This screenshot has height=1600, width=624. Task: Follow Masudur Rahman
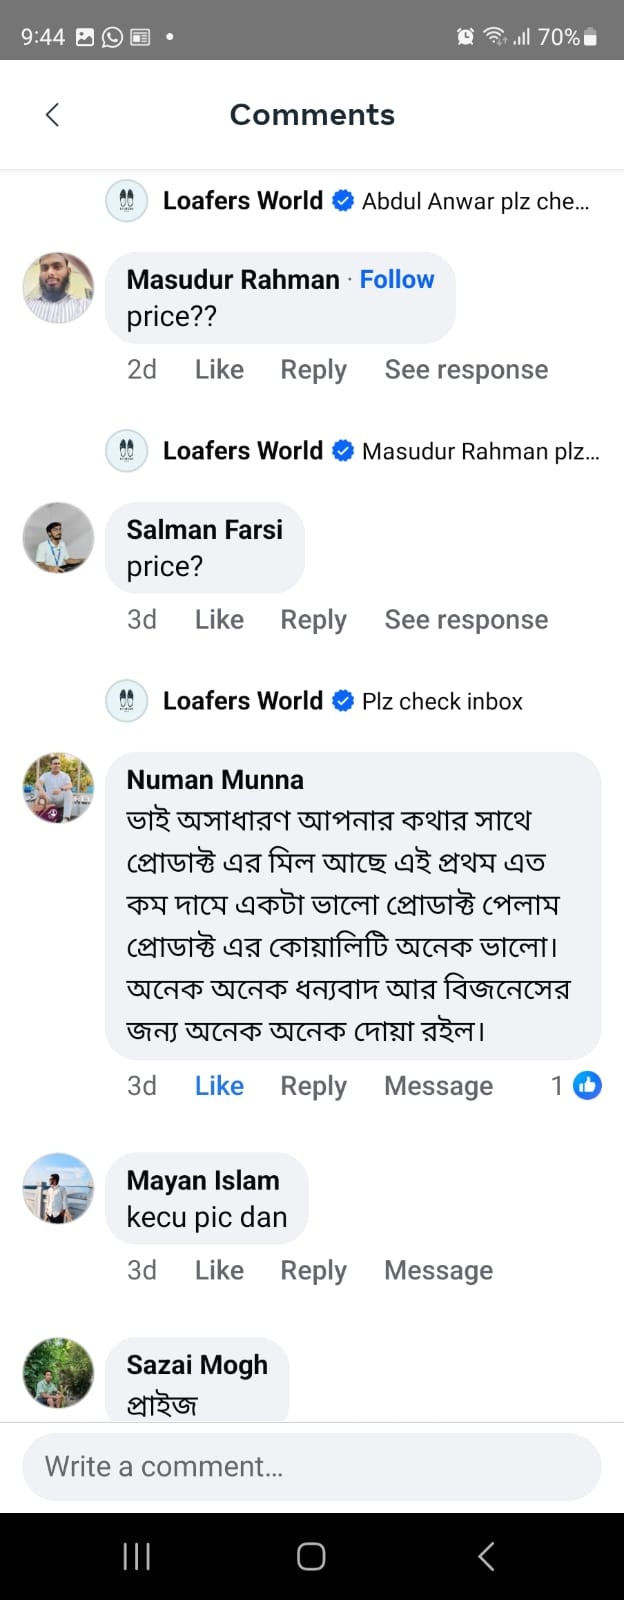[x=397, y=280]
